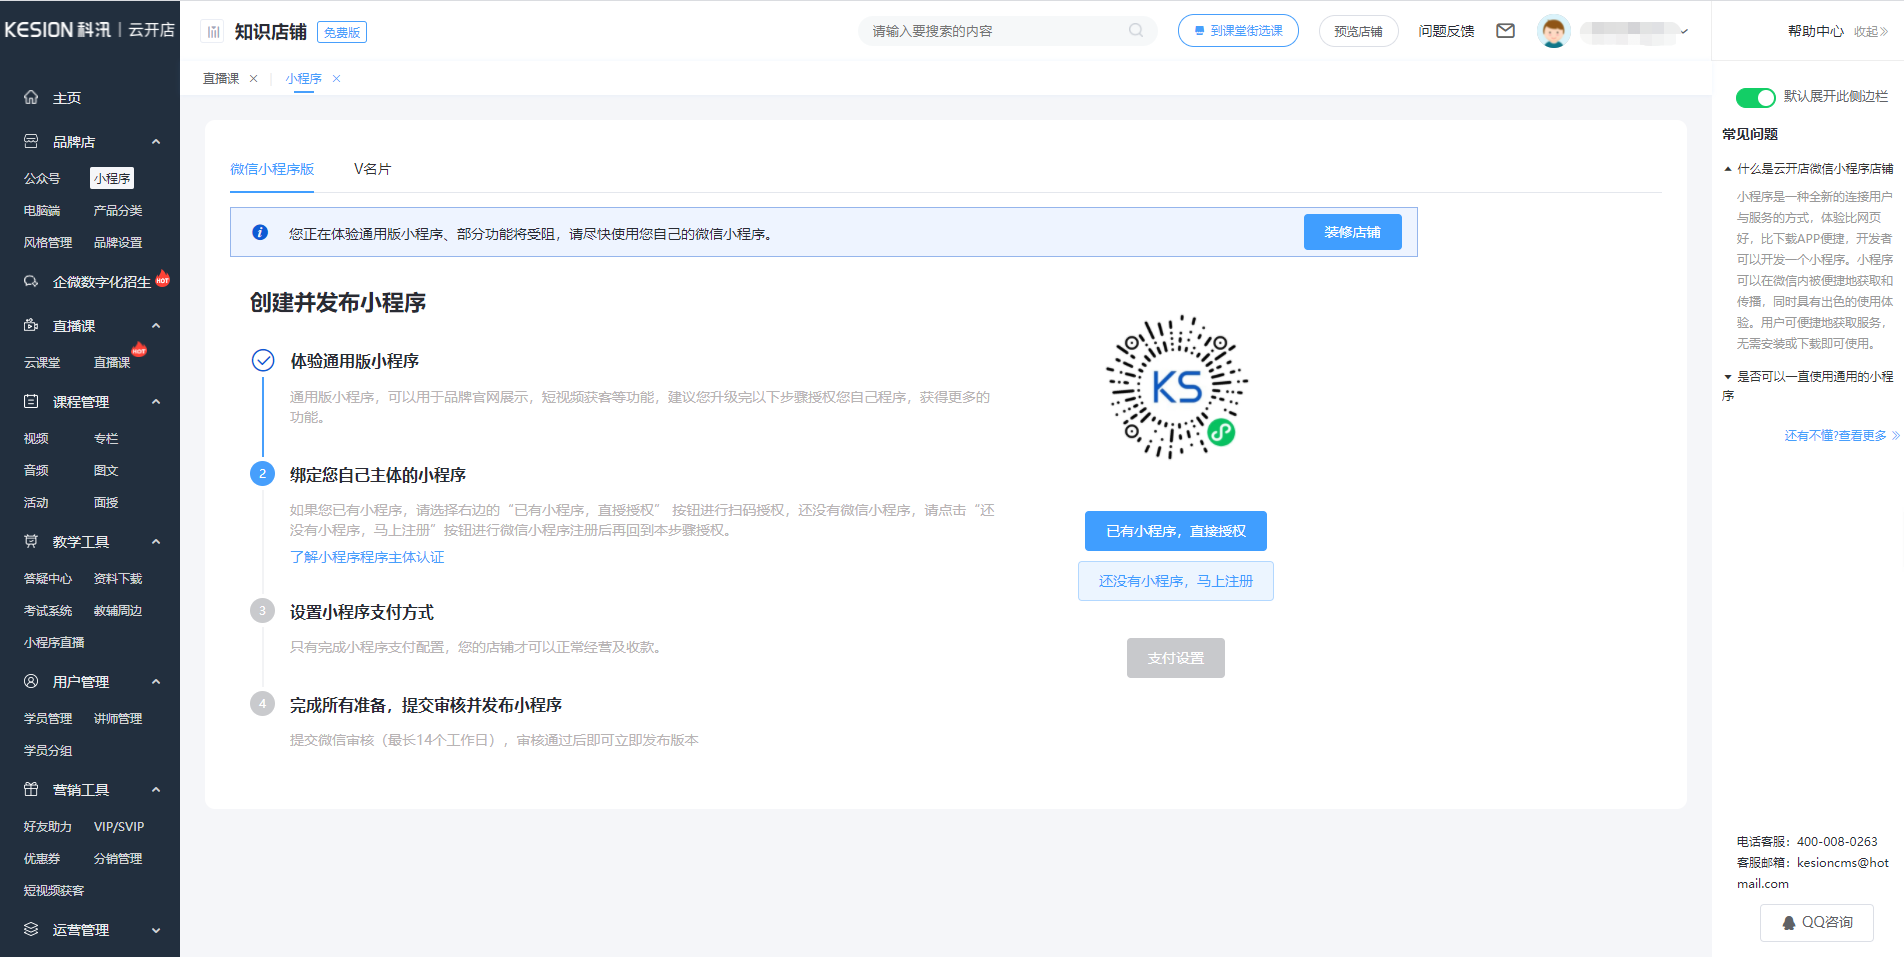Open 云课堂 in sidebar
This screenshot has width=1904, height=957.
[42, 362]
